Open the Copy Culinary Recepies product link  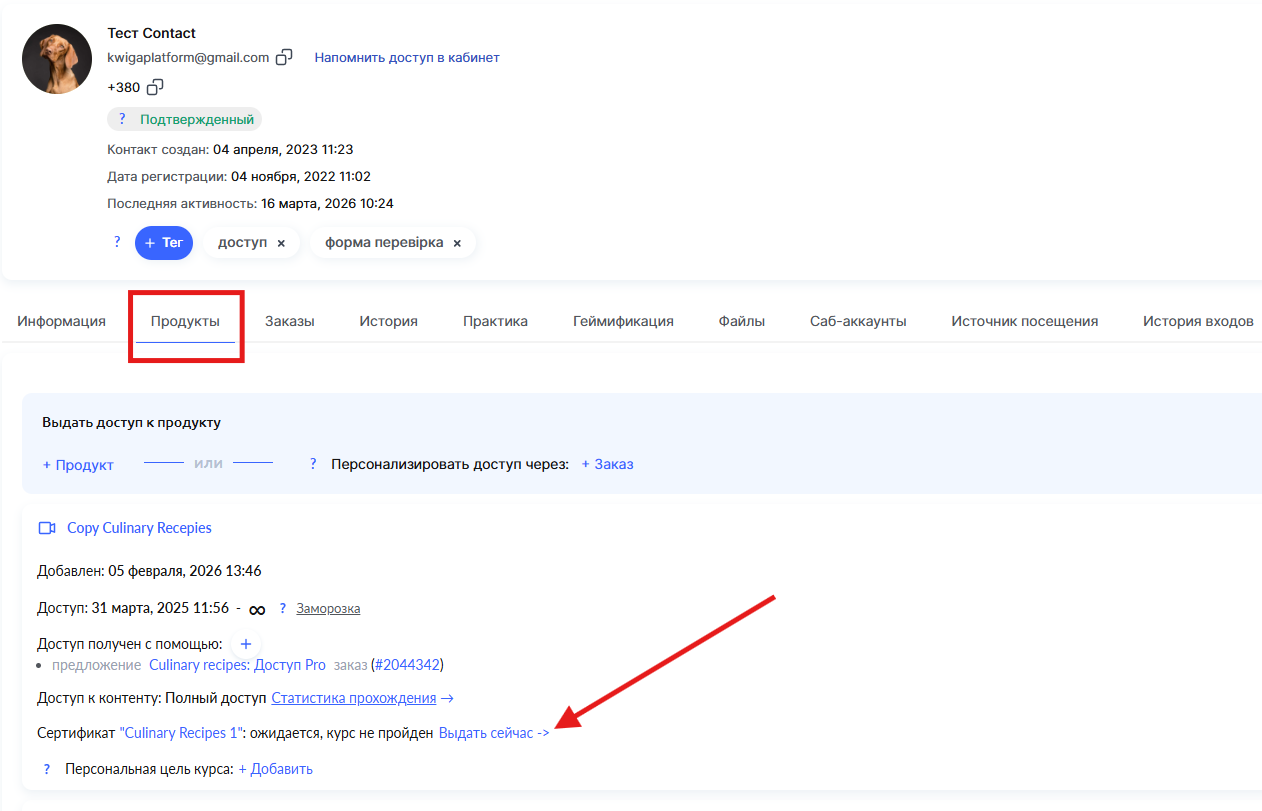pos(139,528)
